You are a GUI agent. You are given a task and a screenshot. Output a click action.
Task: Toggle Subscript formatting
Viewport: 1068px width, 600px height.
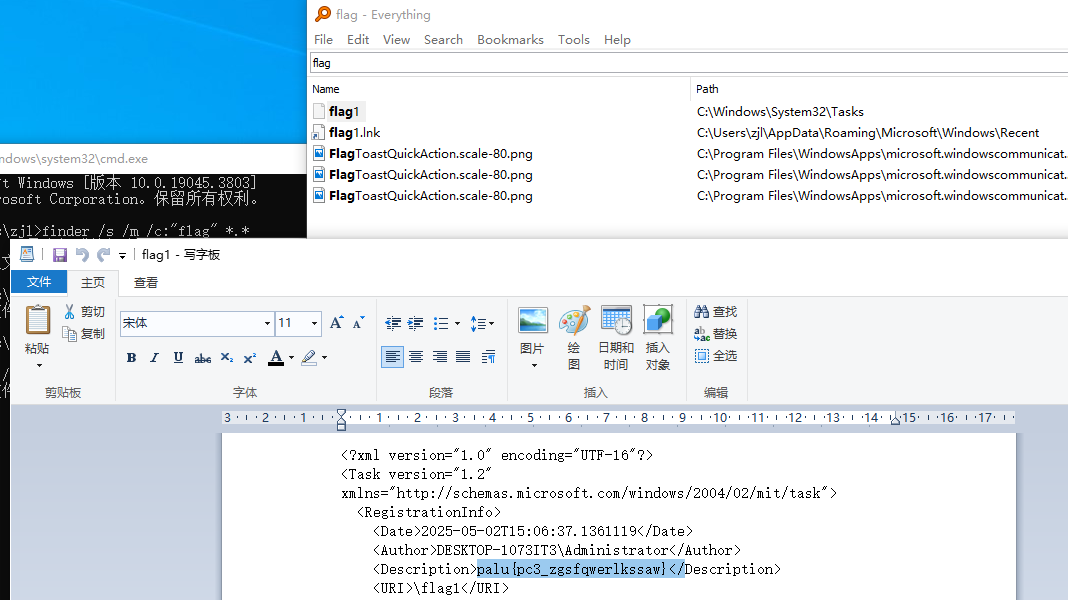[x=227, y=358]
